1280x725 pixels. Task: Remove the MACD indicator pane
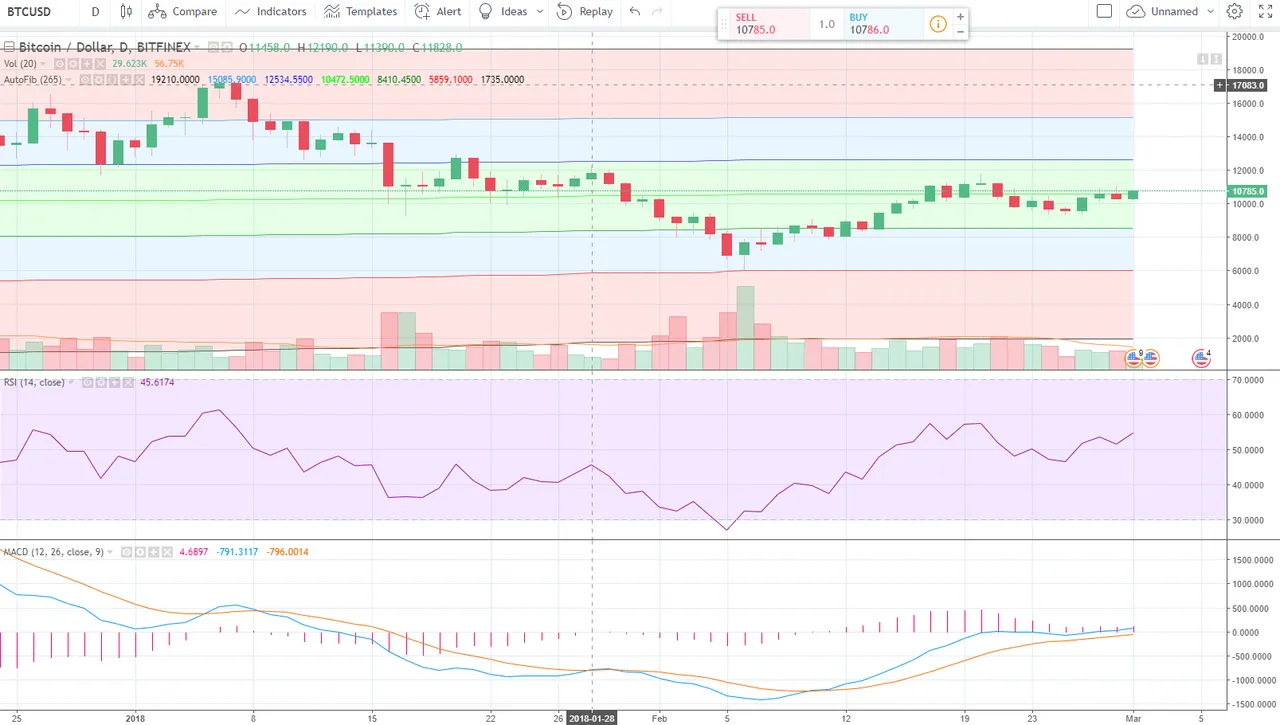click(x=167, y=552)
